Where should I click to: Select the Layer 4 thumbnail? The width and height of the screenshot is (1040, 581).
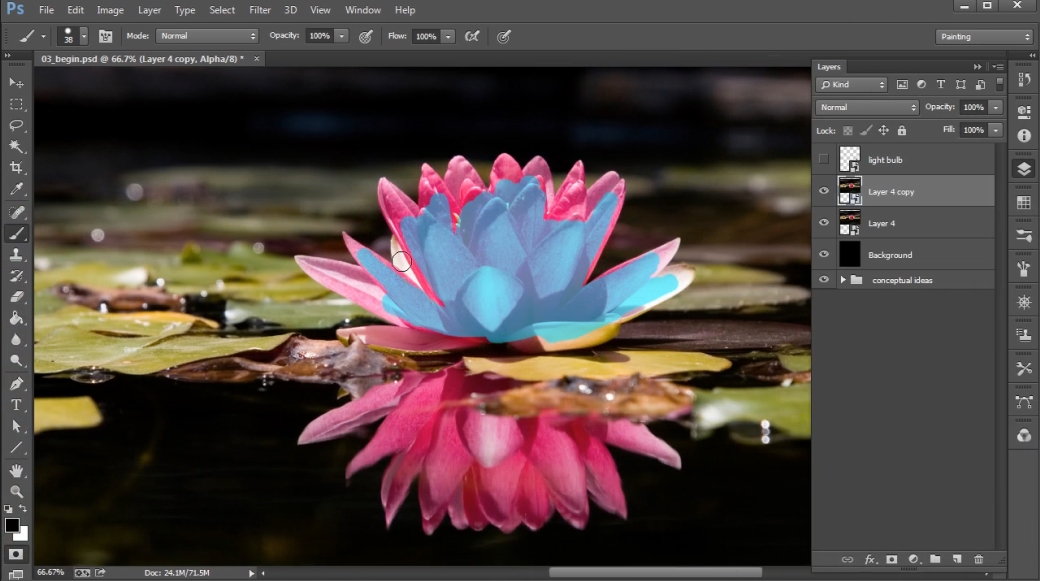click(850, 223)
